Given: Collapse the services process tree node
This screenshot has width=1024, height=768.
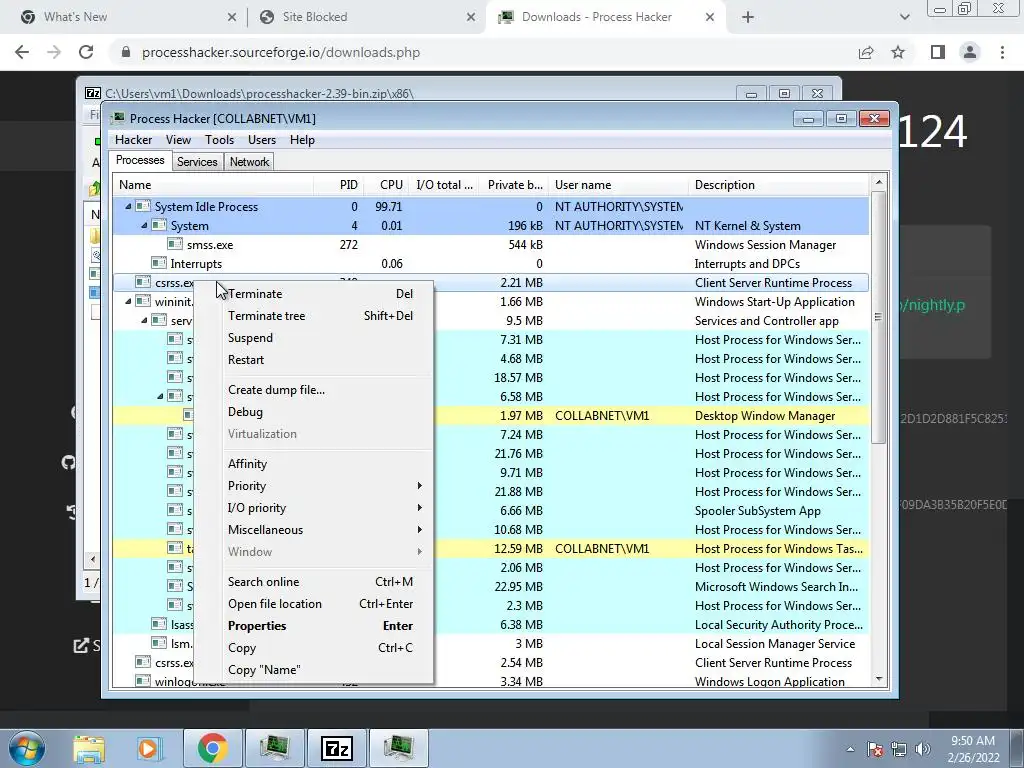Looking at the screenshot, I should point(144,321).
